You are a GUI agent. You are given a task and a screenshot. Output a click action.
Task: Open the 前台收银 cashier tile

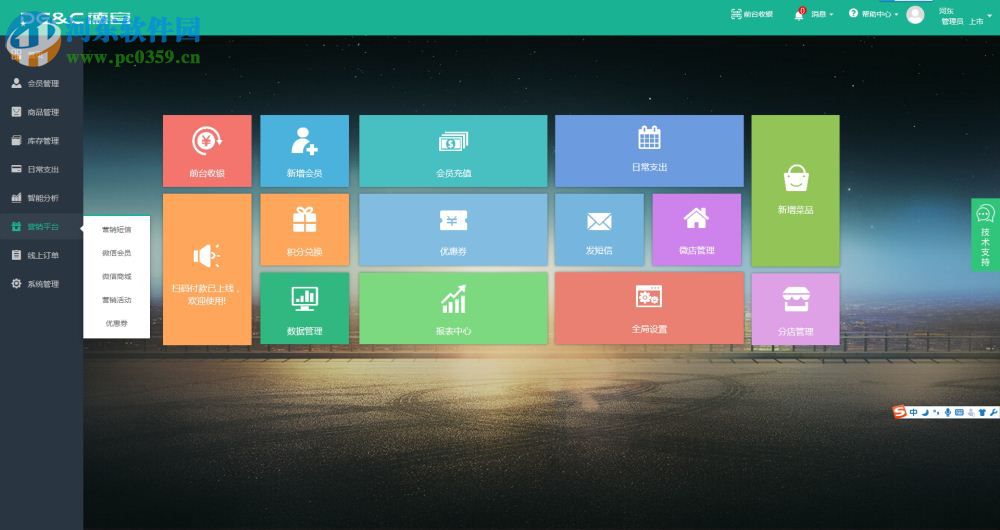tap(207, 151)
